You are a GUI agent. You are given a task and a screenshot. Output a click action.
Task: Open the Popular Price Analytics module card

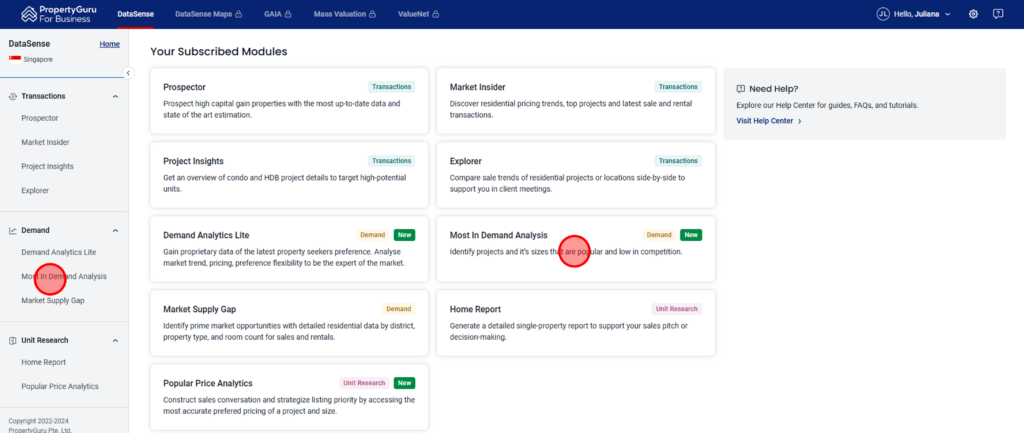click(289, 397)
